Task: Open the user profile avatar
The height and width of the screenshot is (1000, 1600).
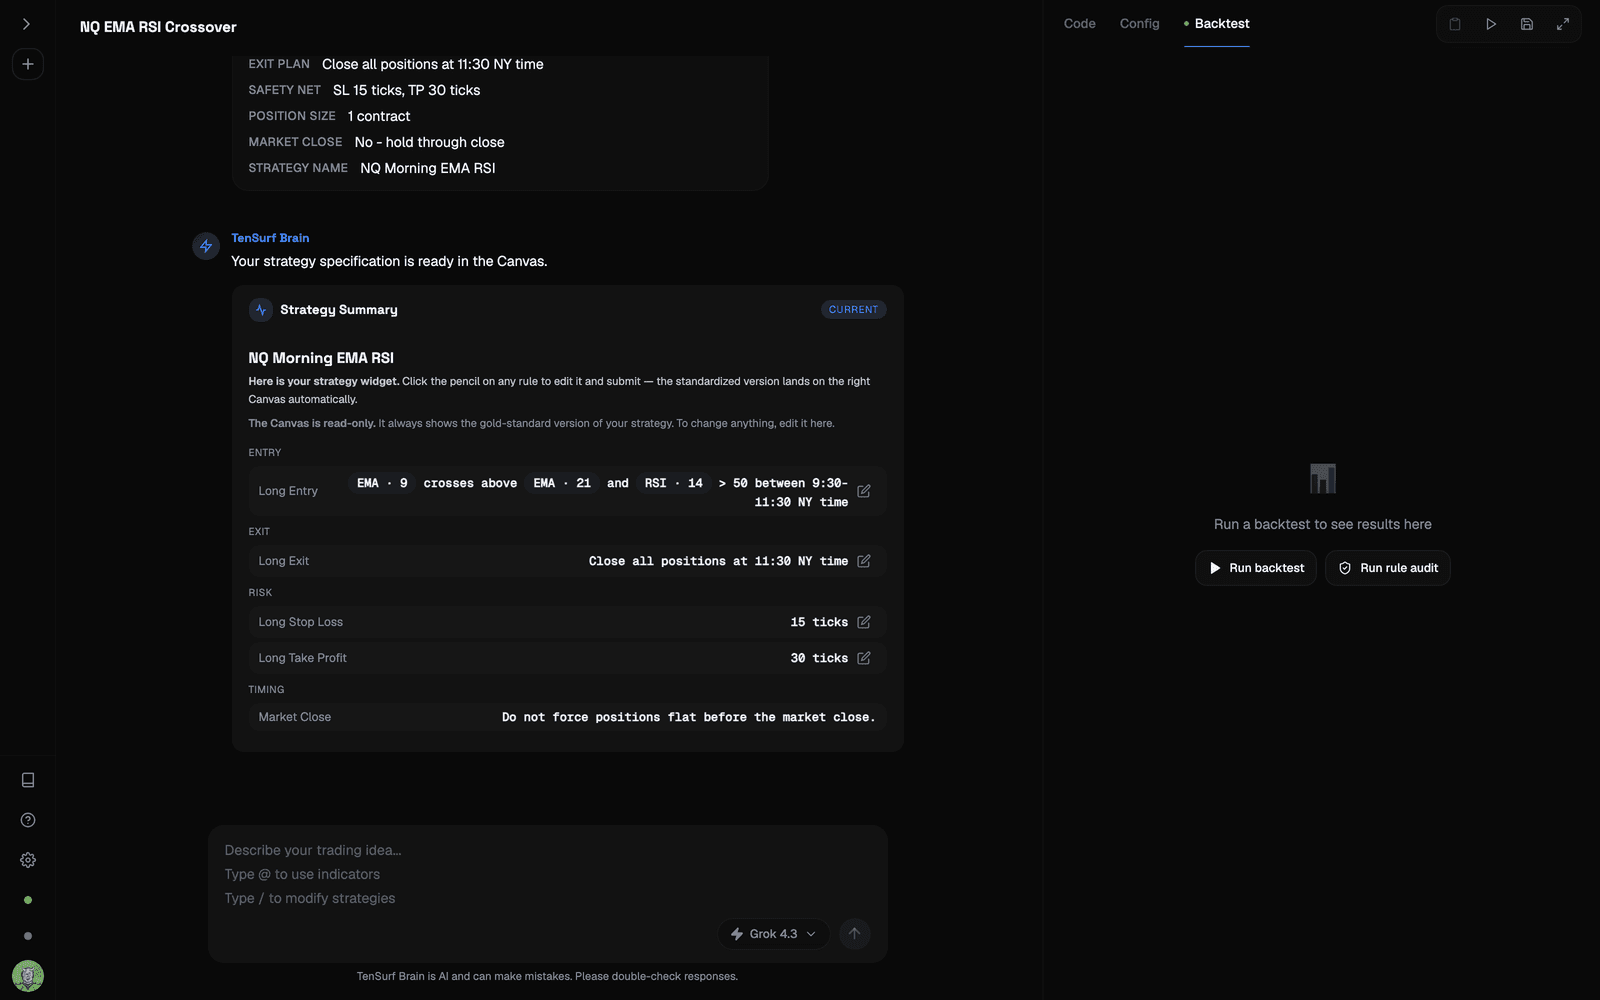Action: (x=28, y=976)
